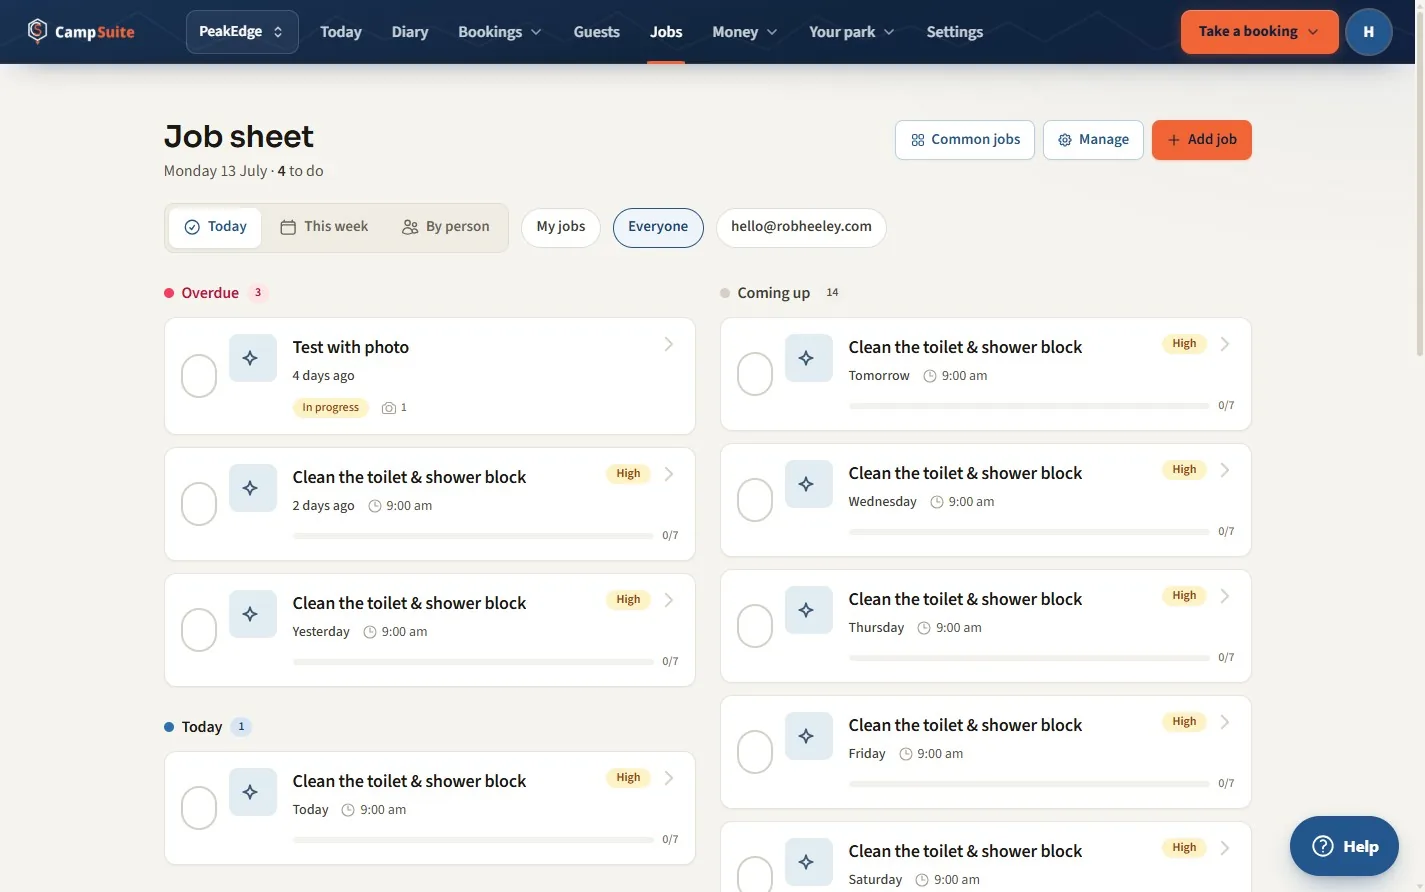Click the High badge on the Tomorrow job
Viewport: 1425px width, 892px height.
pyautogui.click(x=1184, y=344)
